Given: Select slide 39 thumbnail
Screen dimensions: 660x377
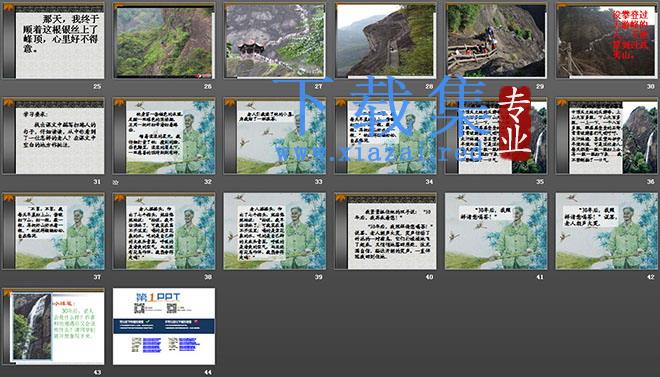Looking at the screenshot, I should [275, 231].
